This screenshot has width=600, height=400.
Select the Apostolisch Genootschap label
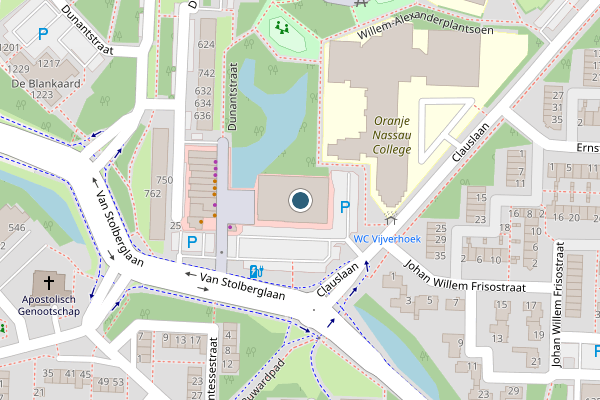49,305
